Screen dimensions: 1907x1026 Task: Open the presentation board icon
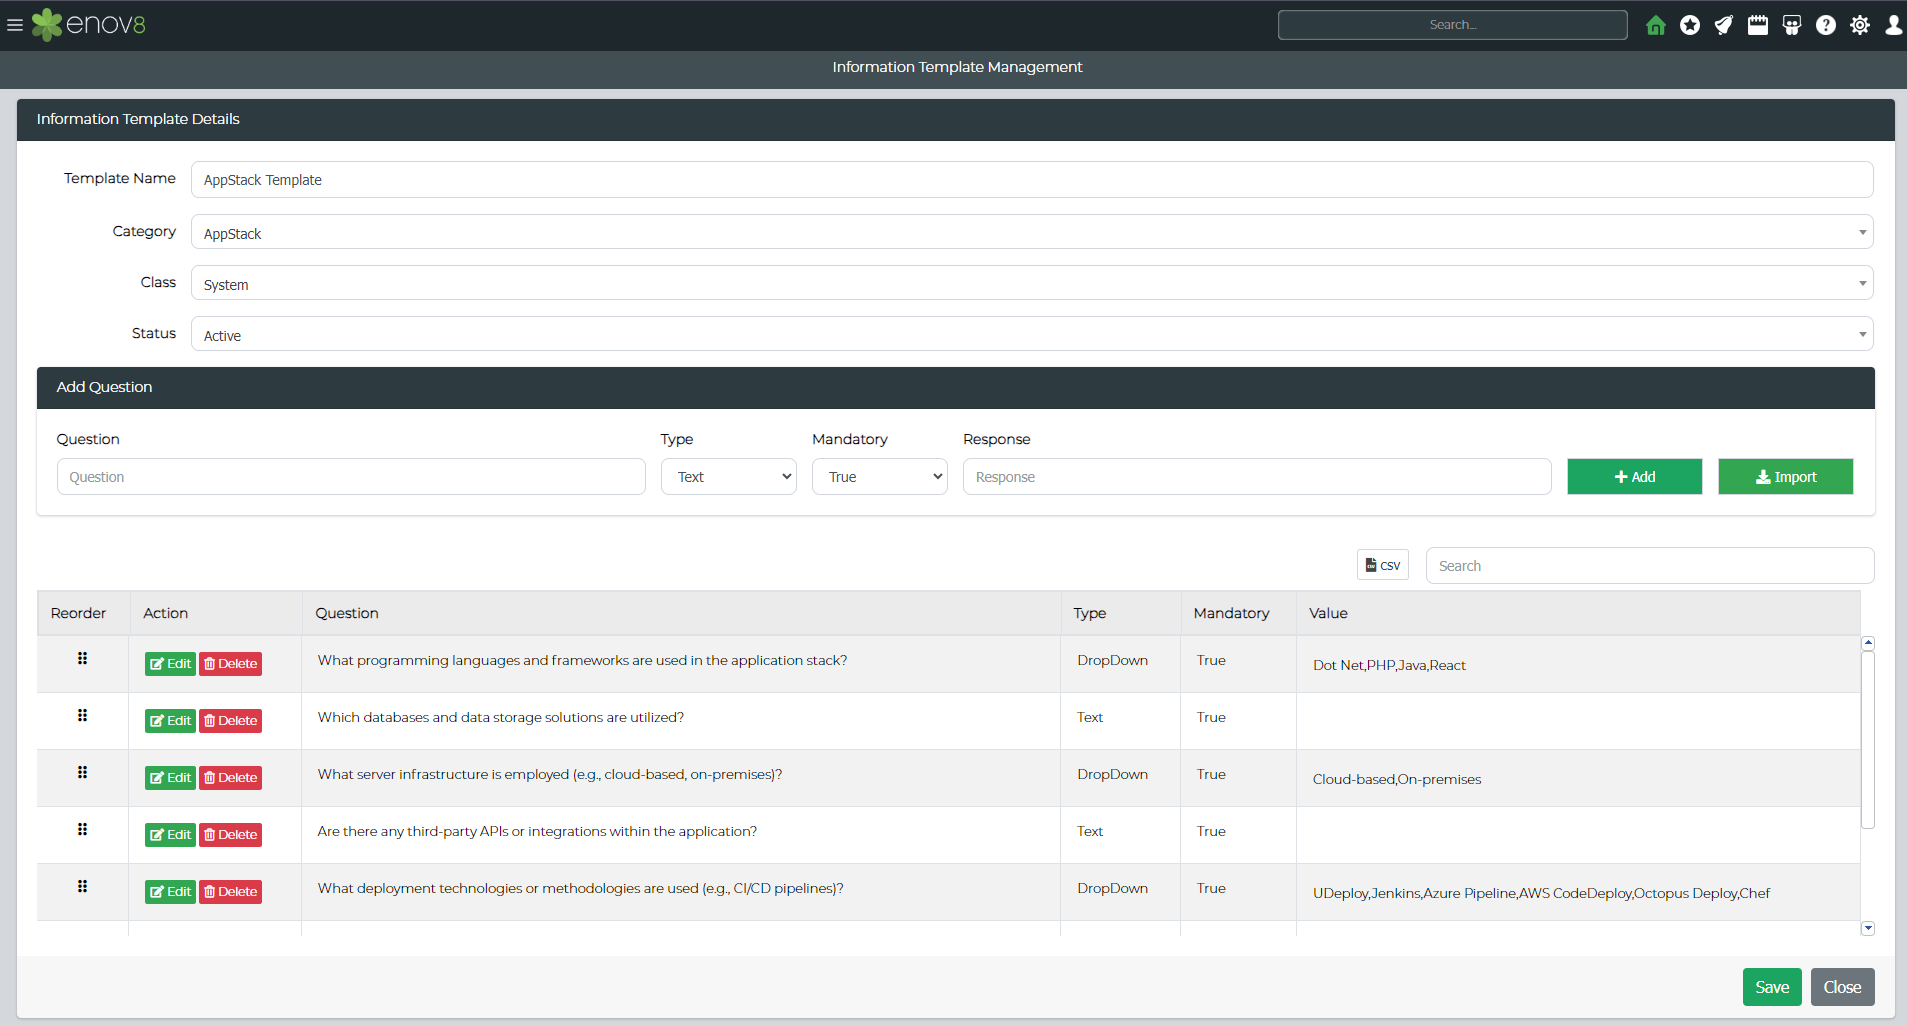pos(1792,25)
